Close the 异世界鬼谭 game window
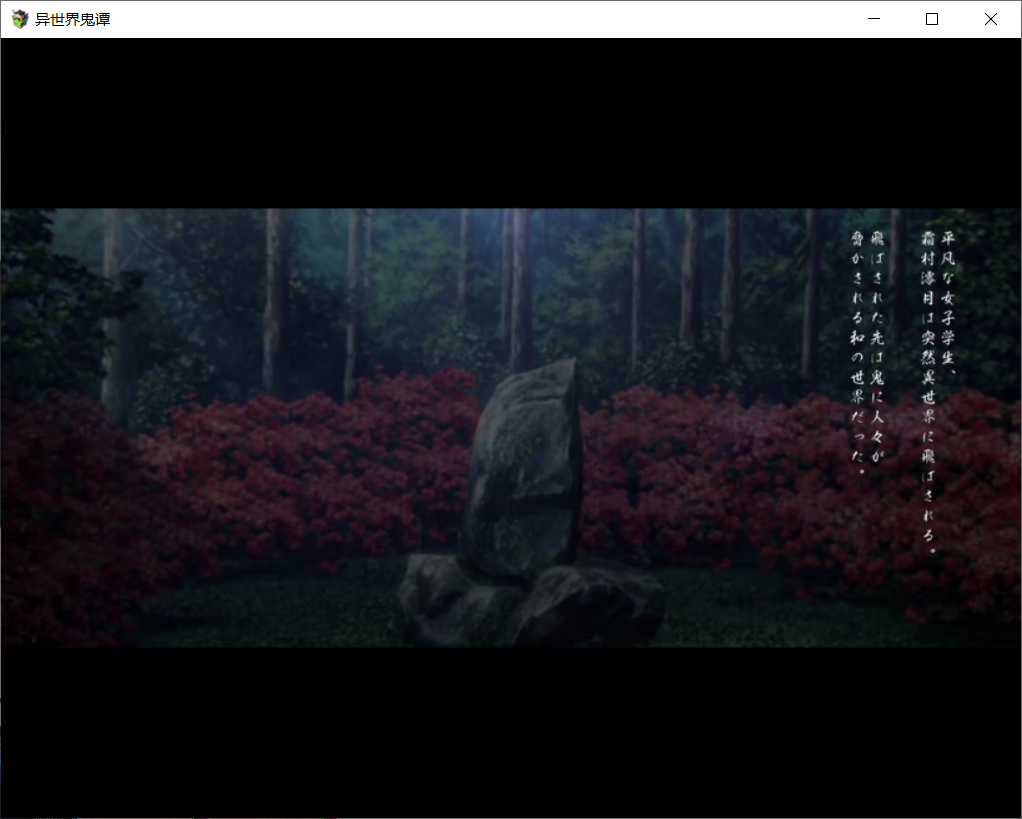 tap(991, 19)
